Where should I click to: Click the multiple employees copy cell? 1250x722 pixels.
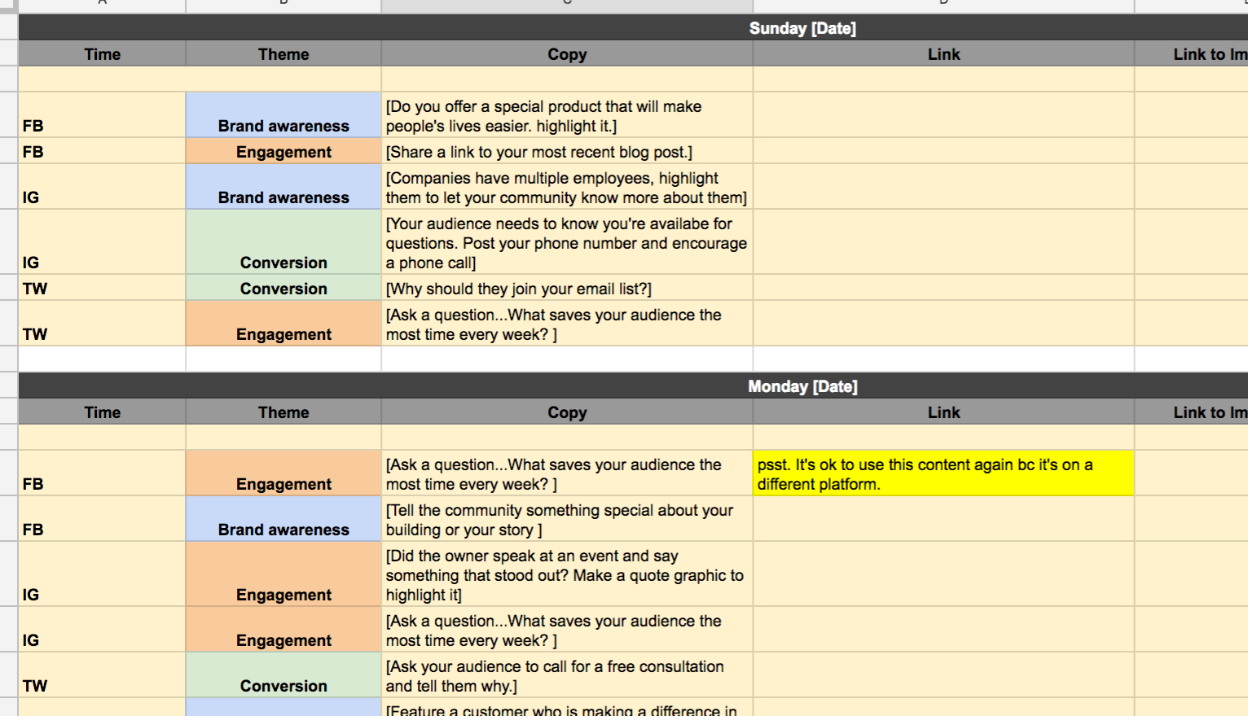567,188
